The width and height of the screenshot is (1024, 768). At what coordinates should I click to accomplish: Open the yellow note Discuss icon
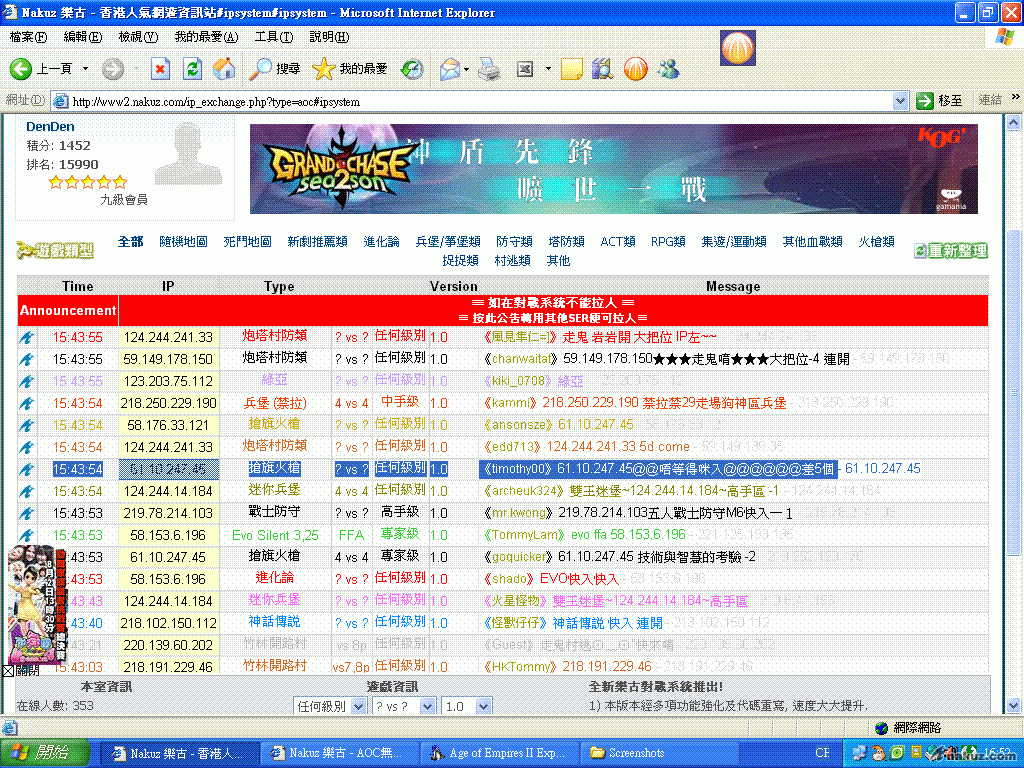click(x=571, y=69)
